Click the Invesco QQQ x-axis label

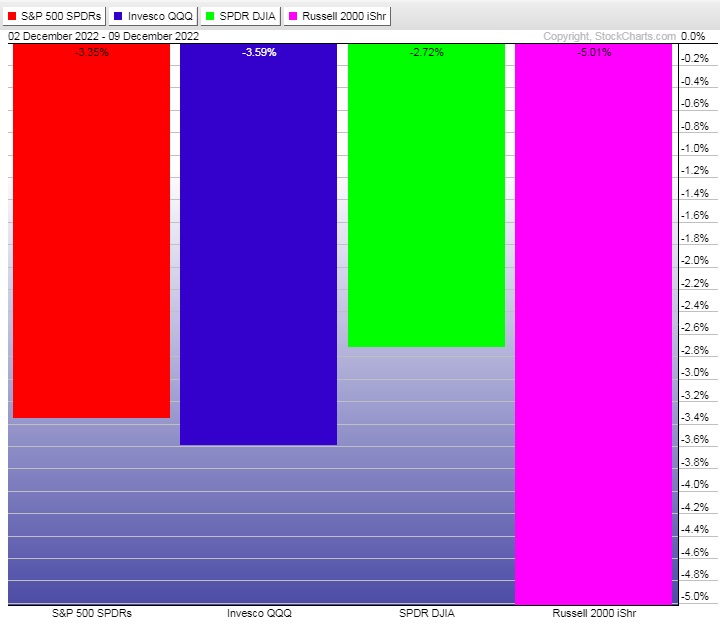click(x=259, y=613)
